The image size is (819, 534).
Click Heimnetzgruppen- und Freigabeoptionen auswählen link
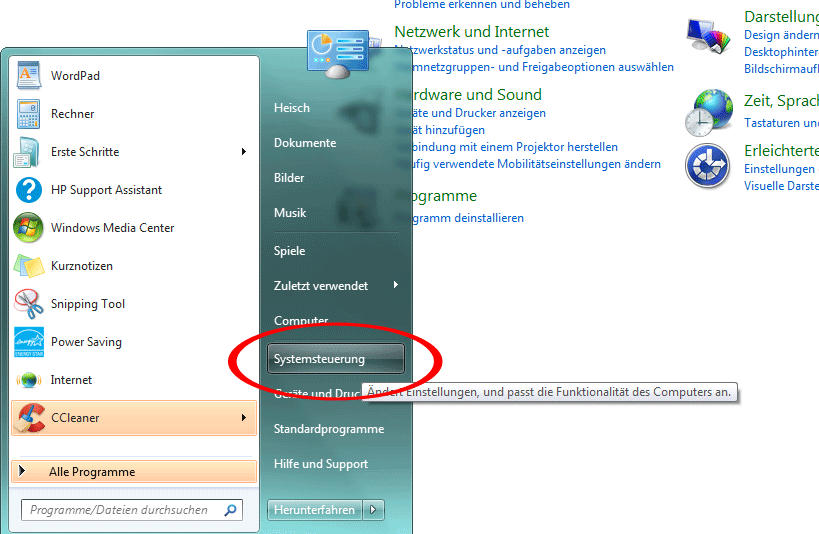pos(534,67)
